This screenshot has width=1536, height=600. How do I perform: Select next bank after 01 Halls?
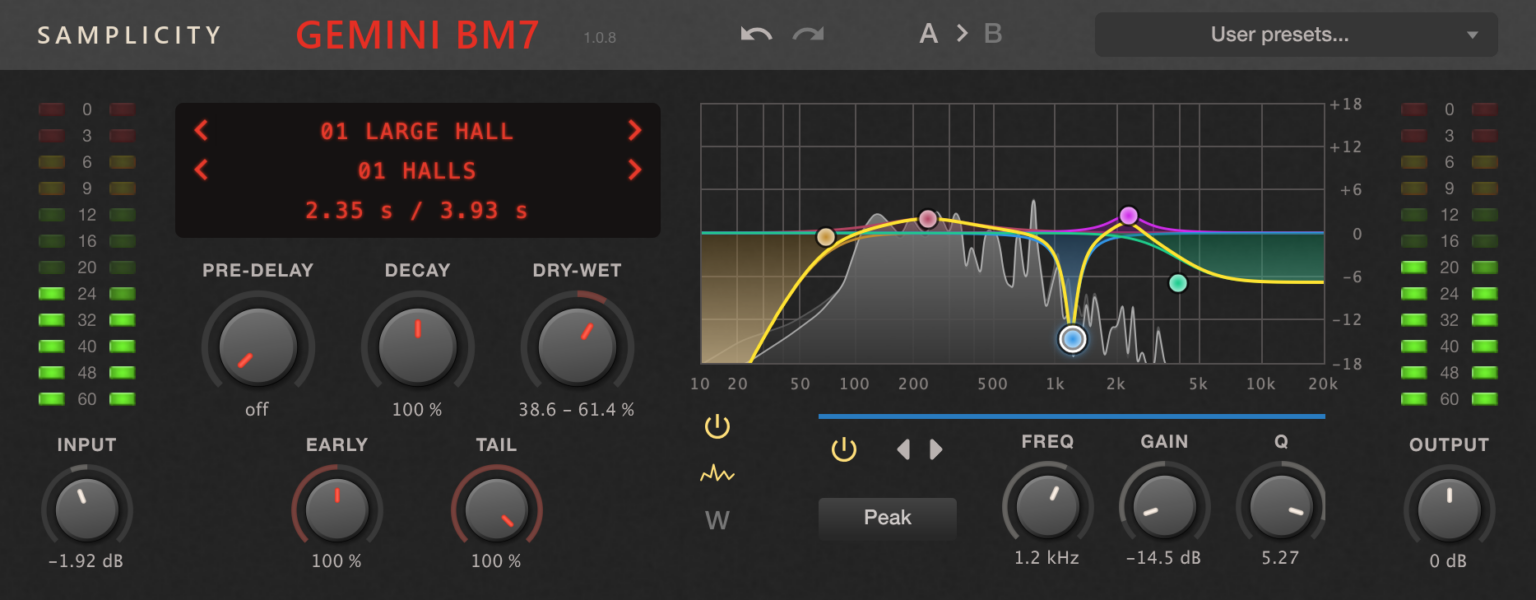(634, 171)
